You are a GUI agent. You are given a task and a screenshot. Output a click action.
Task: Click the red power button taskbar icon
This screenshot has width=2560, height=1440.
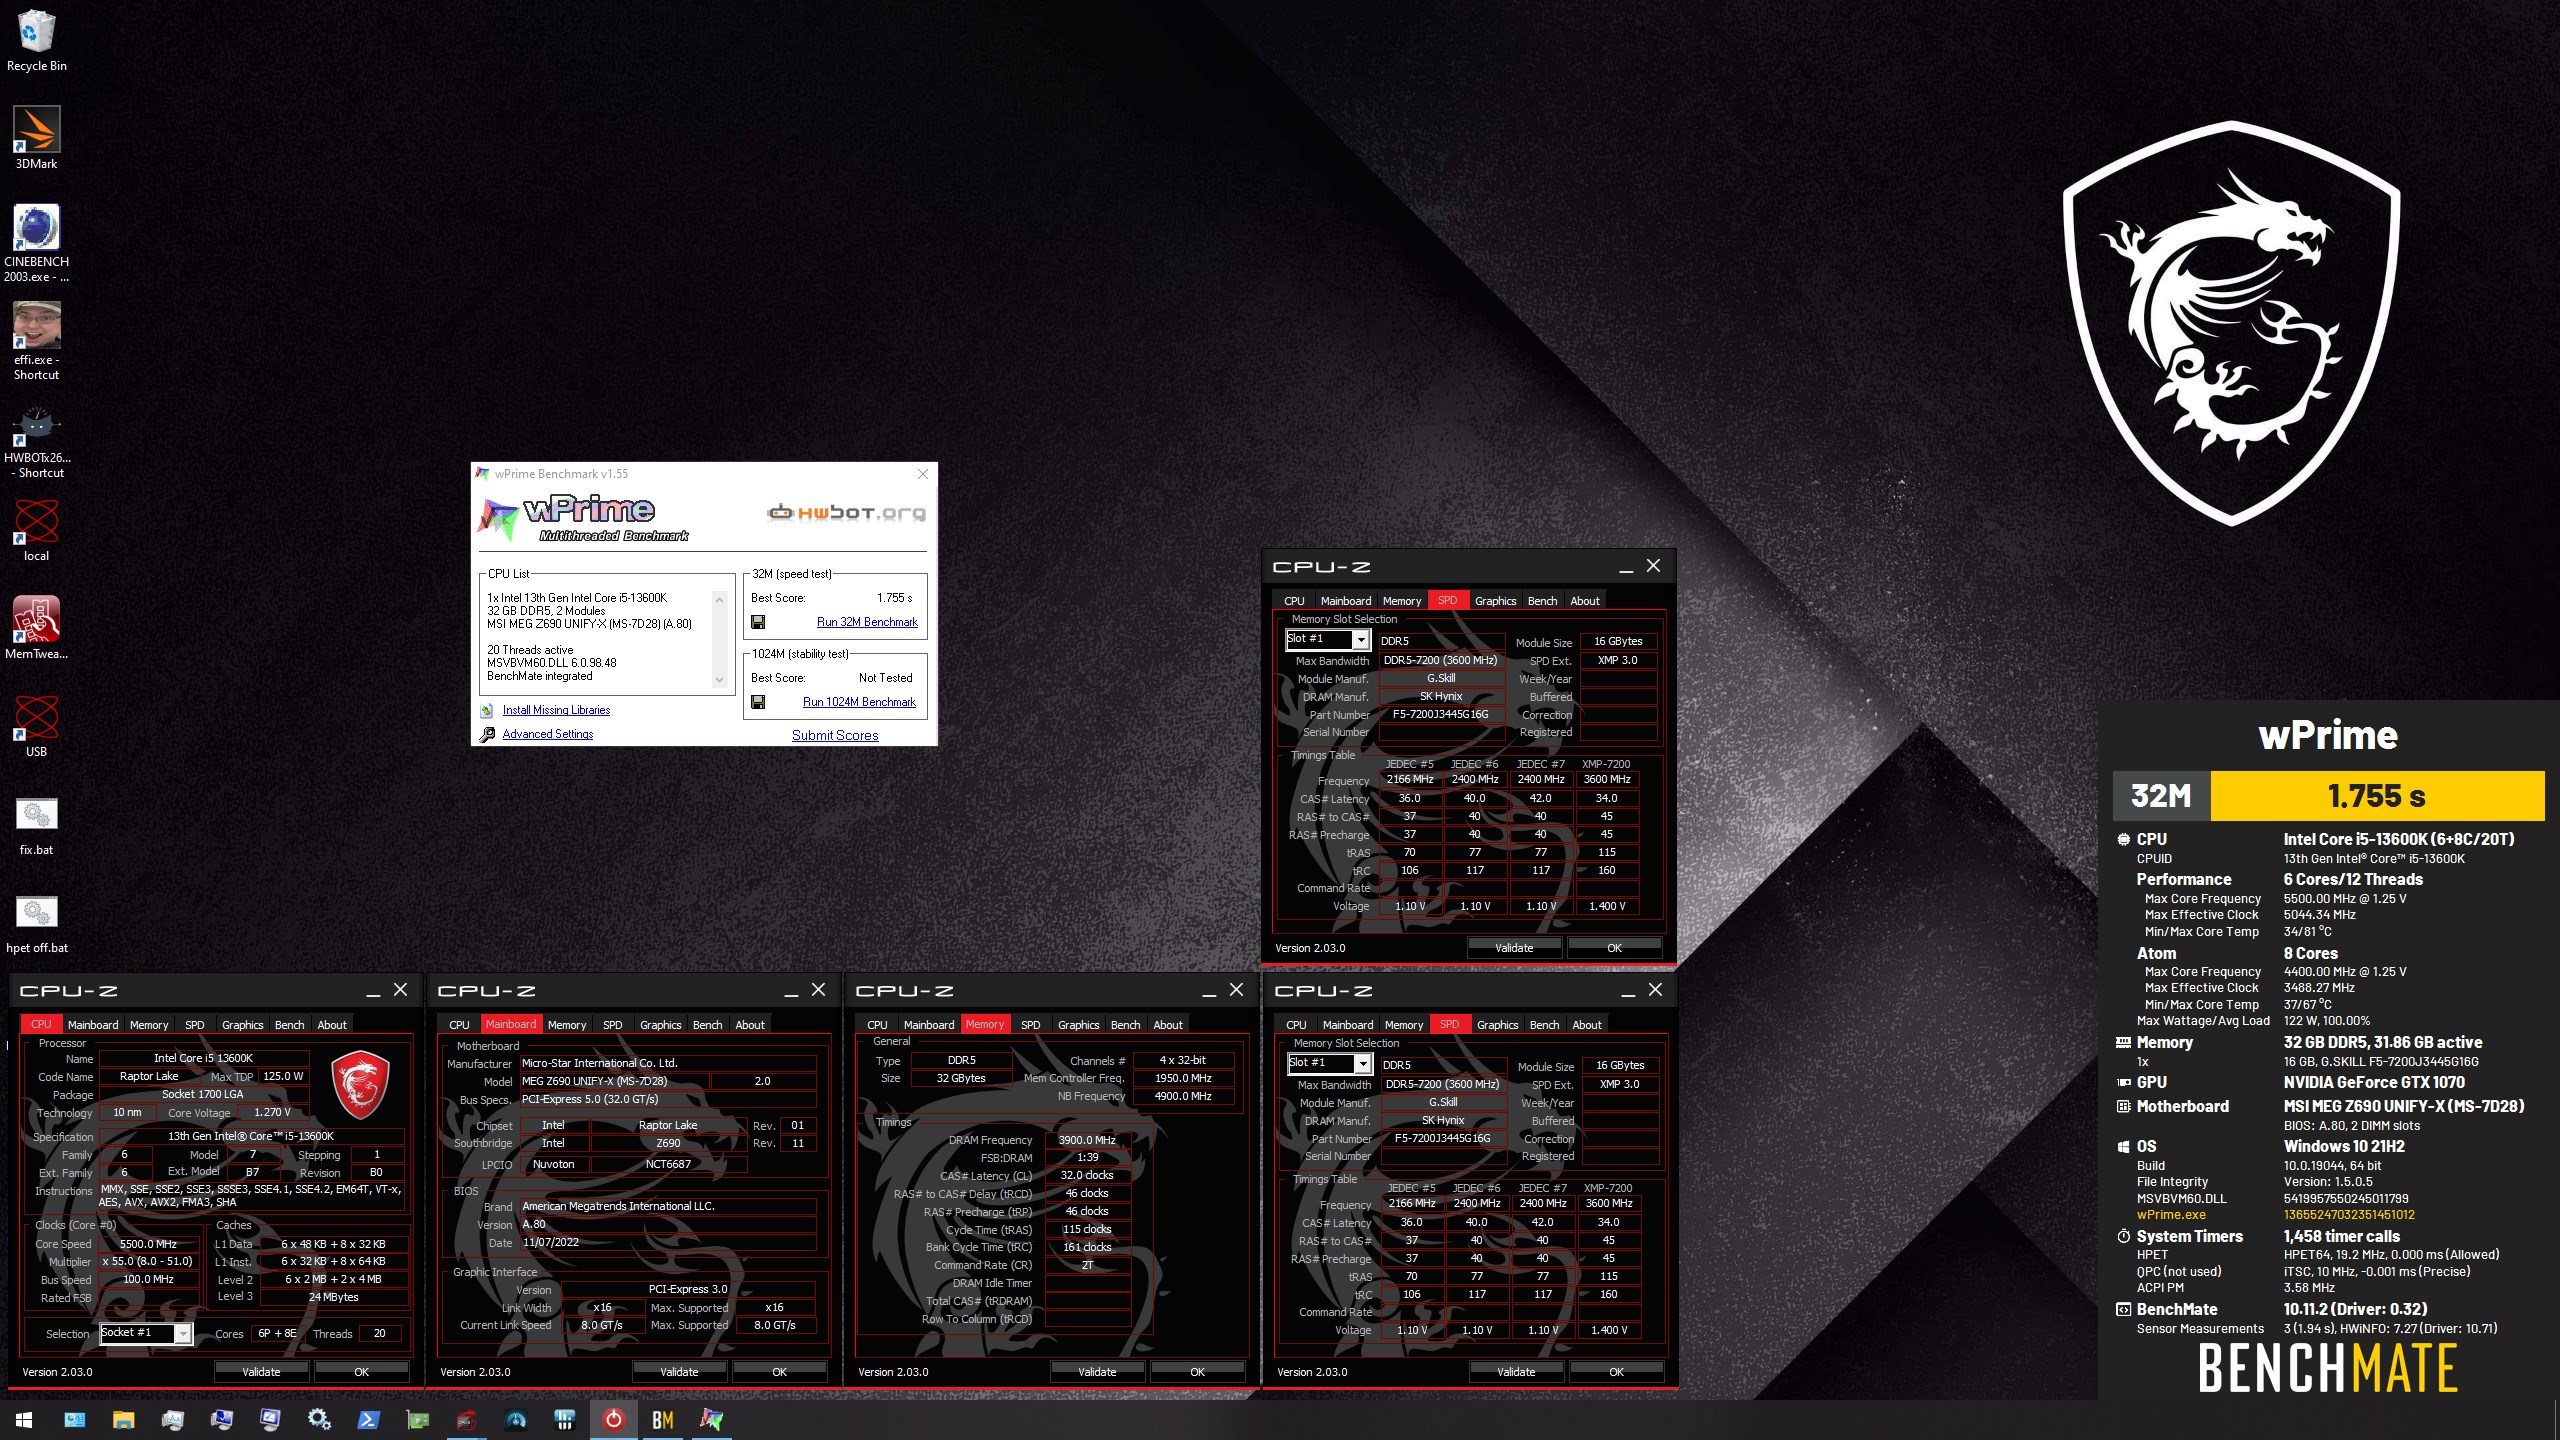[613, 1420]
